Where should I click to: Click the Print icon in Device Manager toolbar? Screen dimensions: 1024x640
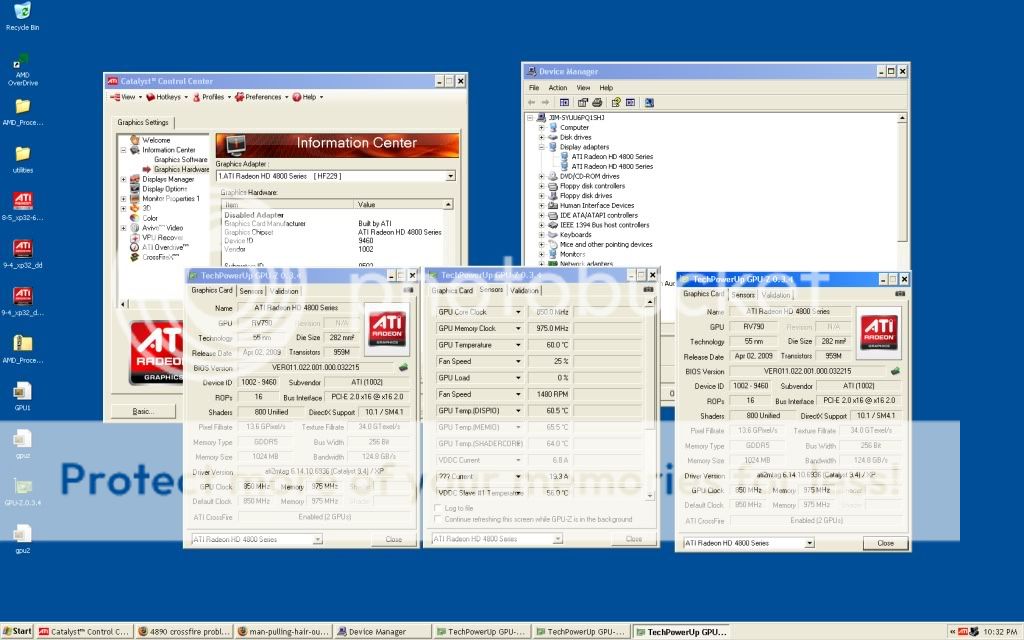point(597,102)
